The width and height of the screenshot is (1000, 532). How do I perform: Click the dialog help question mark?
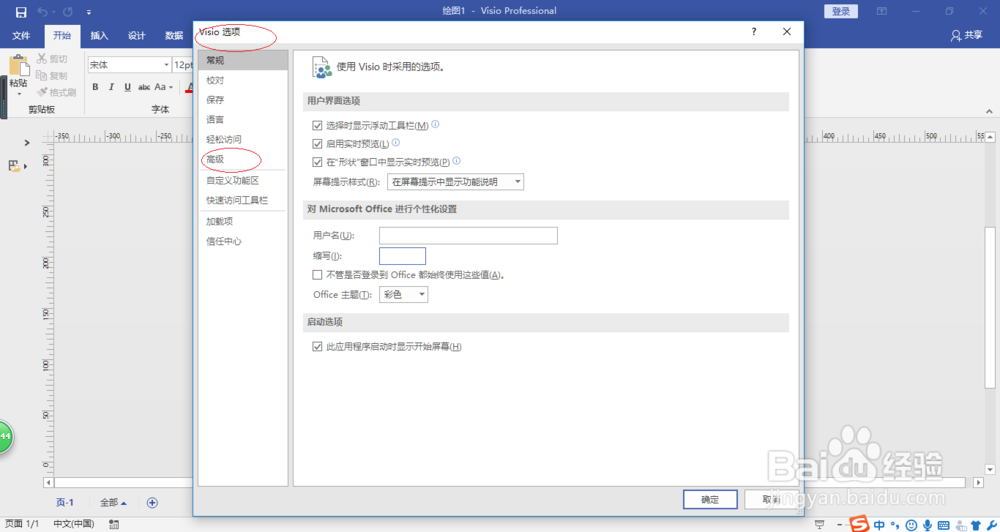click(x=754, y=31)
